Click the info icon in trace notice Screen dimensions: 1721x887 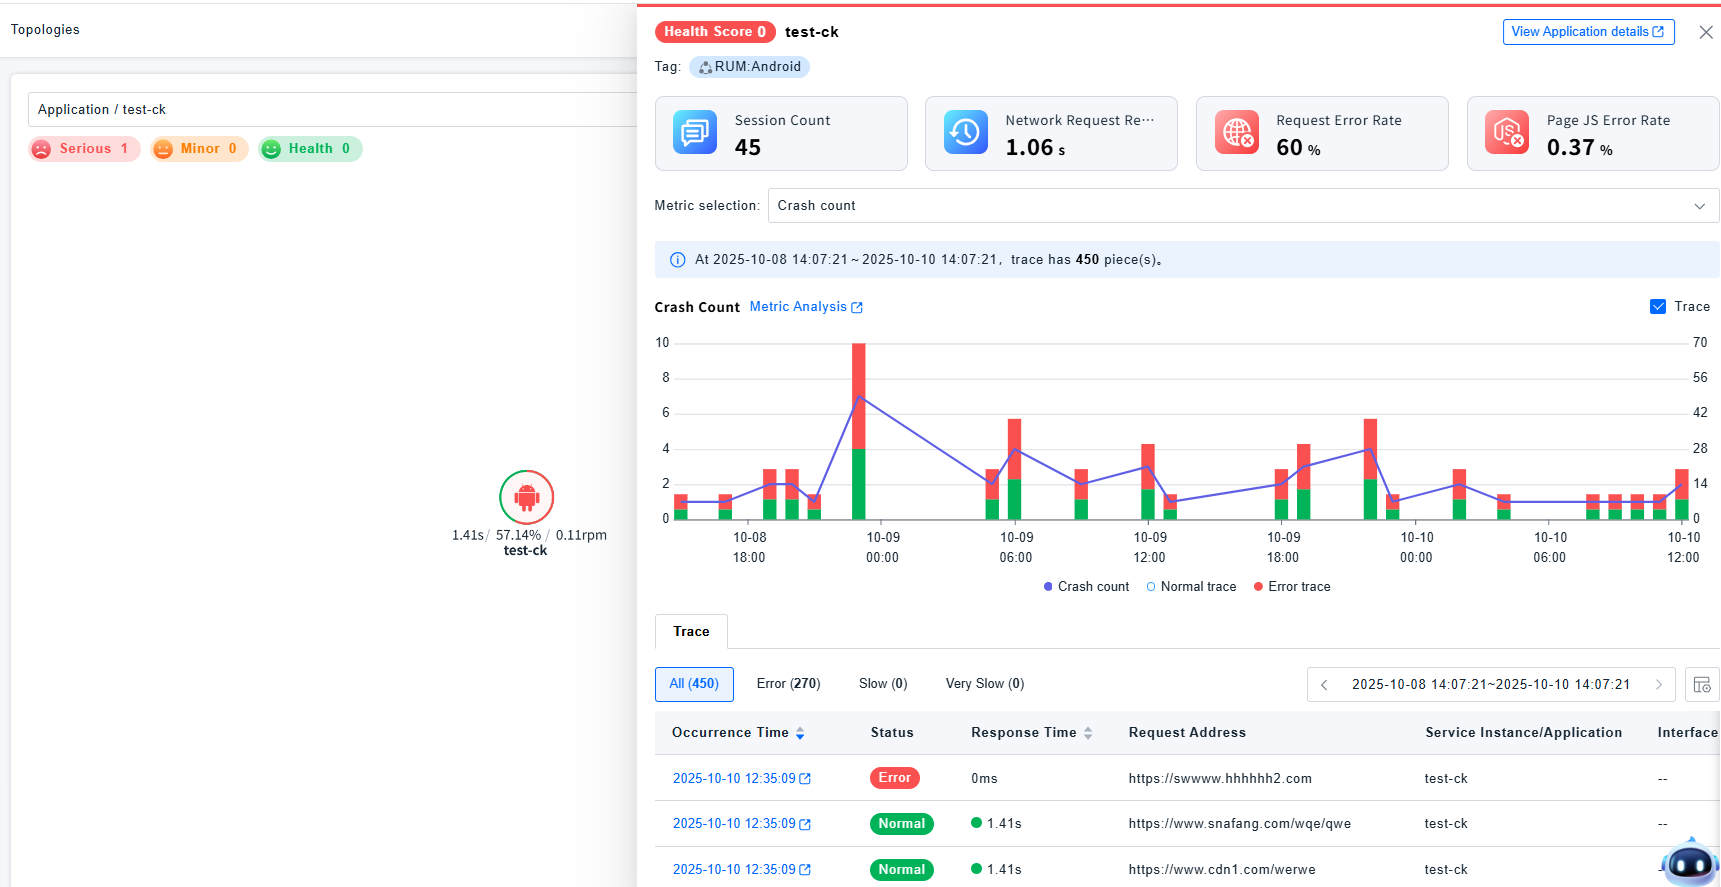(677, 260)
